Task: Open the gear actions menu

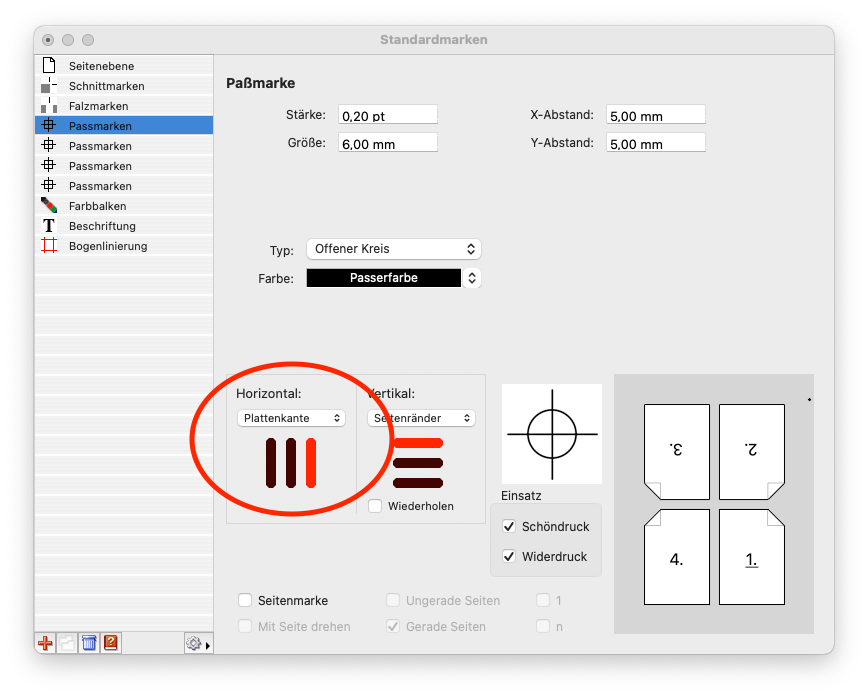Action: click(x=198, y=643)
